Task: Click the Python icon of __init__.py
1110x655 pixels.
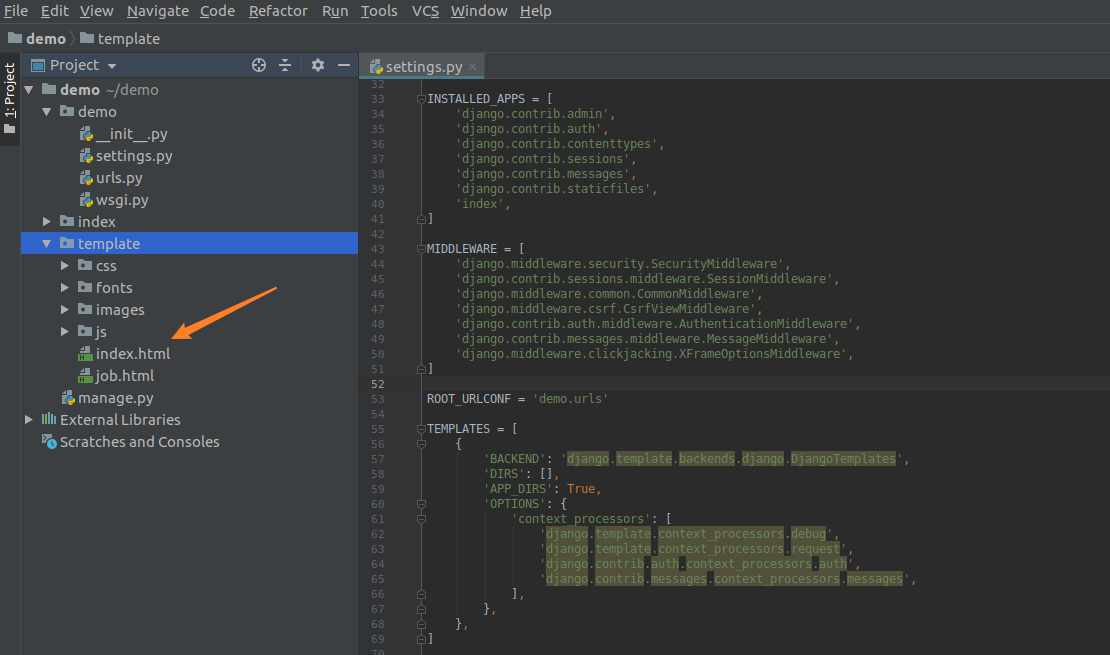Action: coord(86,134)
